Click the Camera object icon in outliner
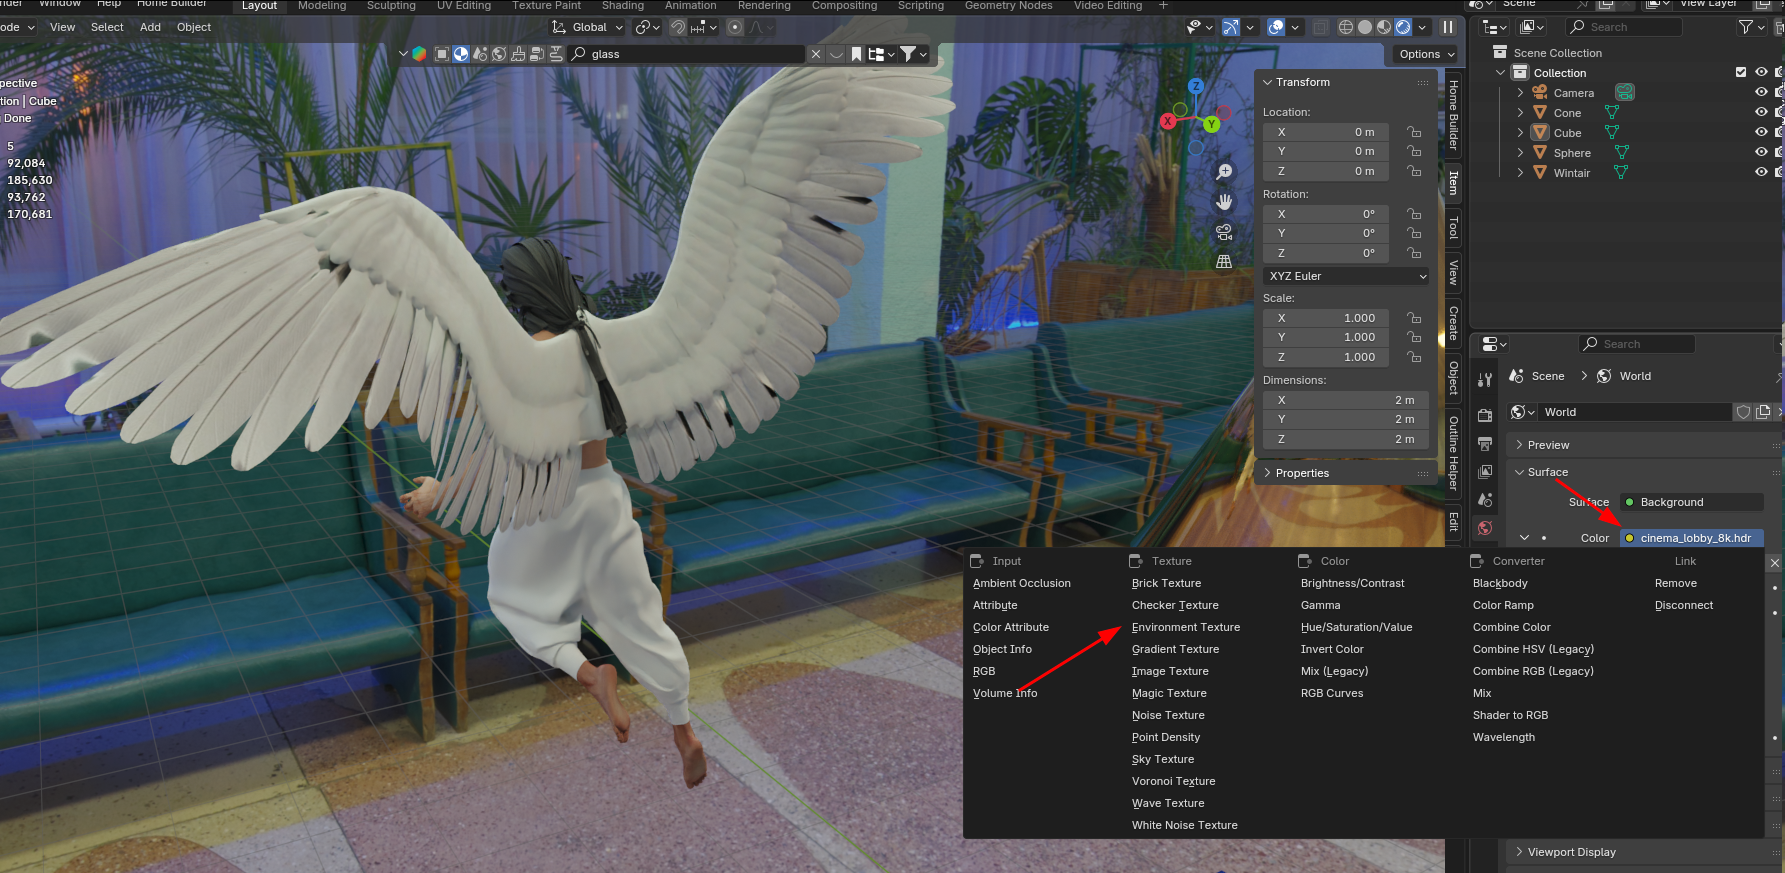The height and width of the screenshot is (873, 1785). [x=1540, y=93]
